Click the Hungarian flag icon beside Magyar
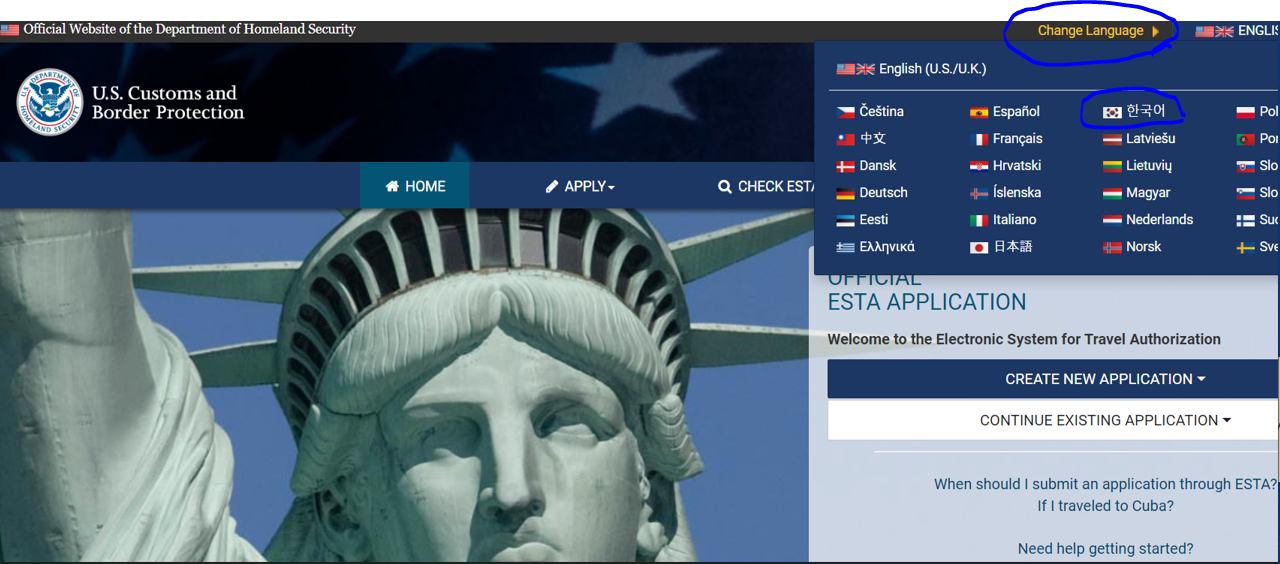This screenshot has width=1280, height=564. point(1112,193)
